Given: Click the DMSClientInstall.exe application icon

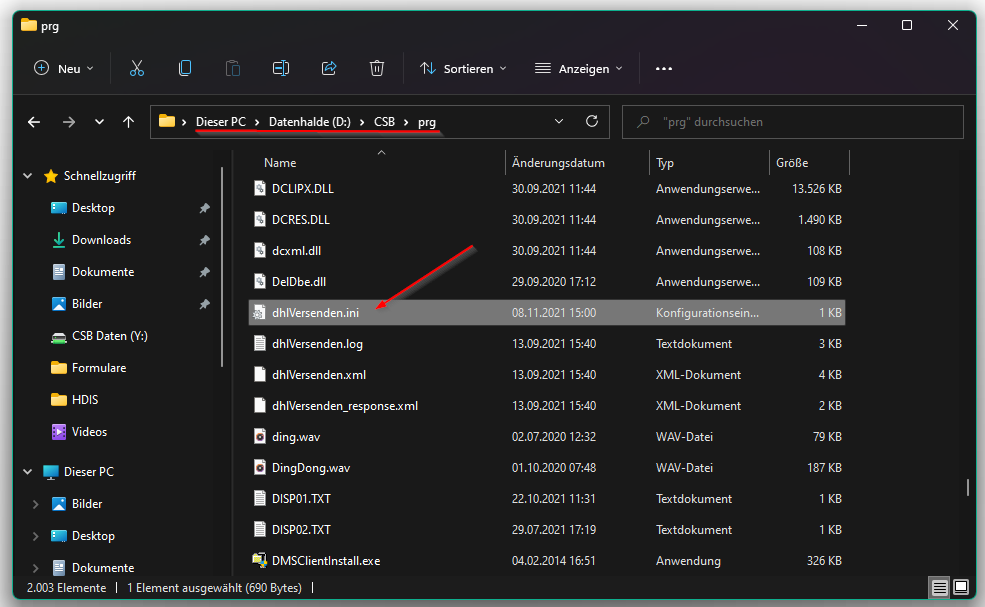Looking at the screenshot, I should pyautogui.click(x=259, y=561).
